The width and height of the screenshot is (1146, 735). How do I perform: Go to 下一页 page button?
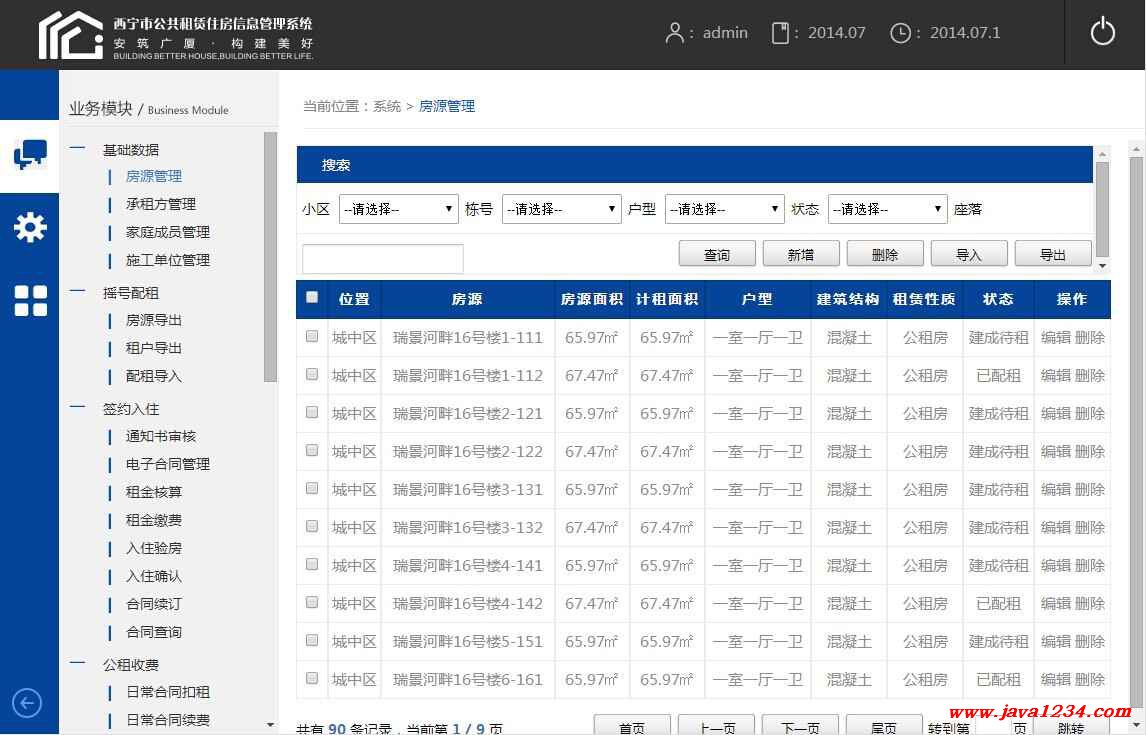800,726
